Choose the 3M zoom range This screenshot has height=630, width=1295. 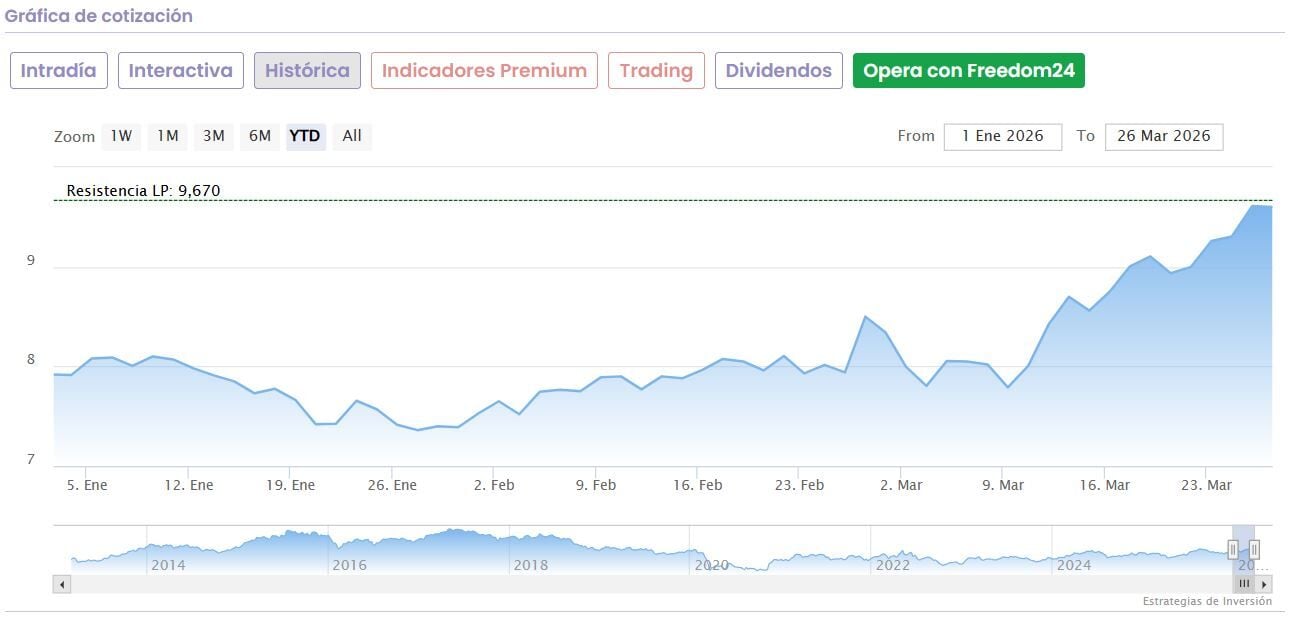(x=214, y=136)
